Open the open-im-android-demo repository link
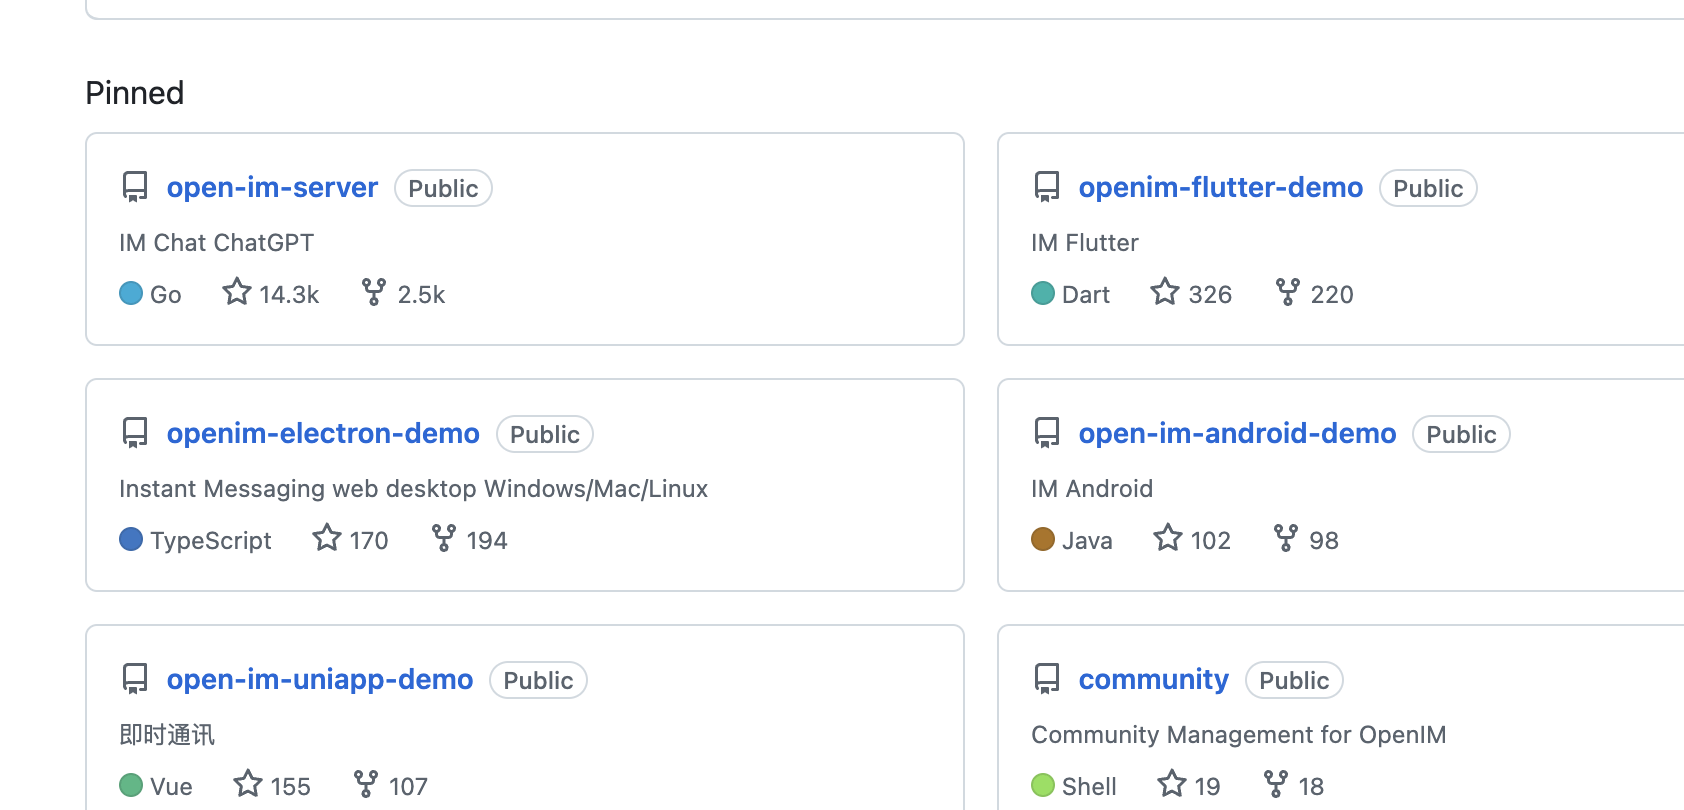Image resolution: width=1684 pixels, height=810 pixels. (1237, 433)
